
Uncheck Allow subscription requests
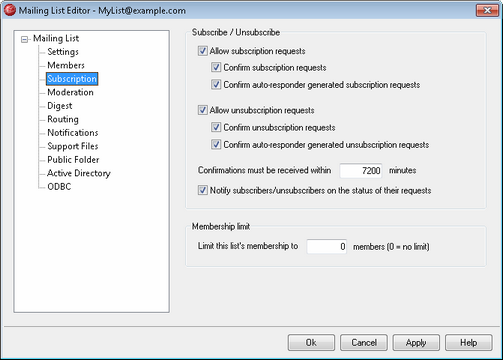(x=203, y=51)
